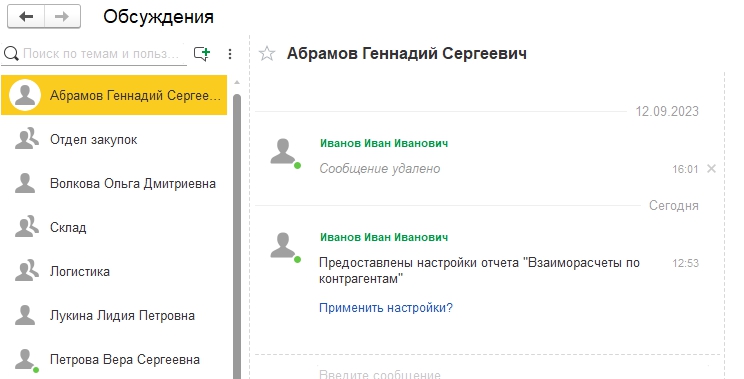
Task: Click the Сегодня date separator
Action: [674, 205]
